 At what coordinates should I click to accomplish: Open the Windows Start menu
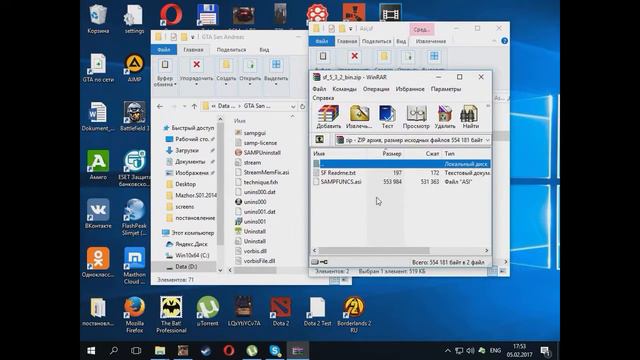91,351
